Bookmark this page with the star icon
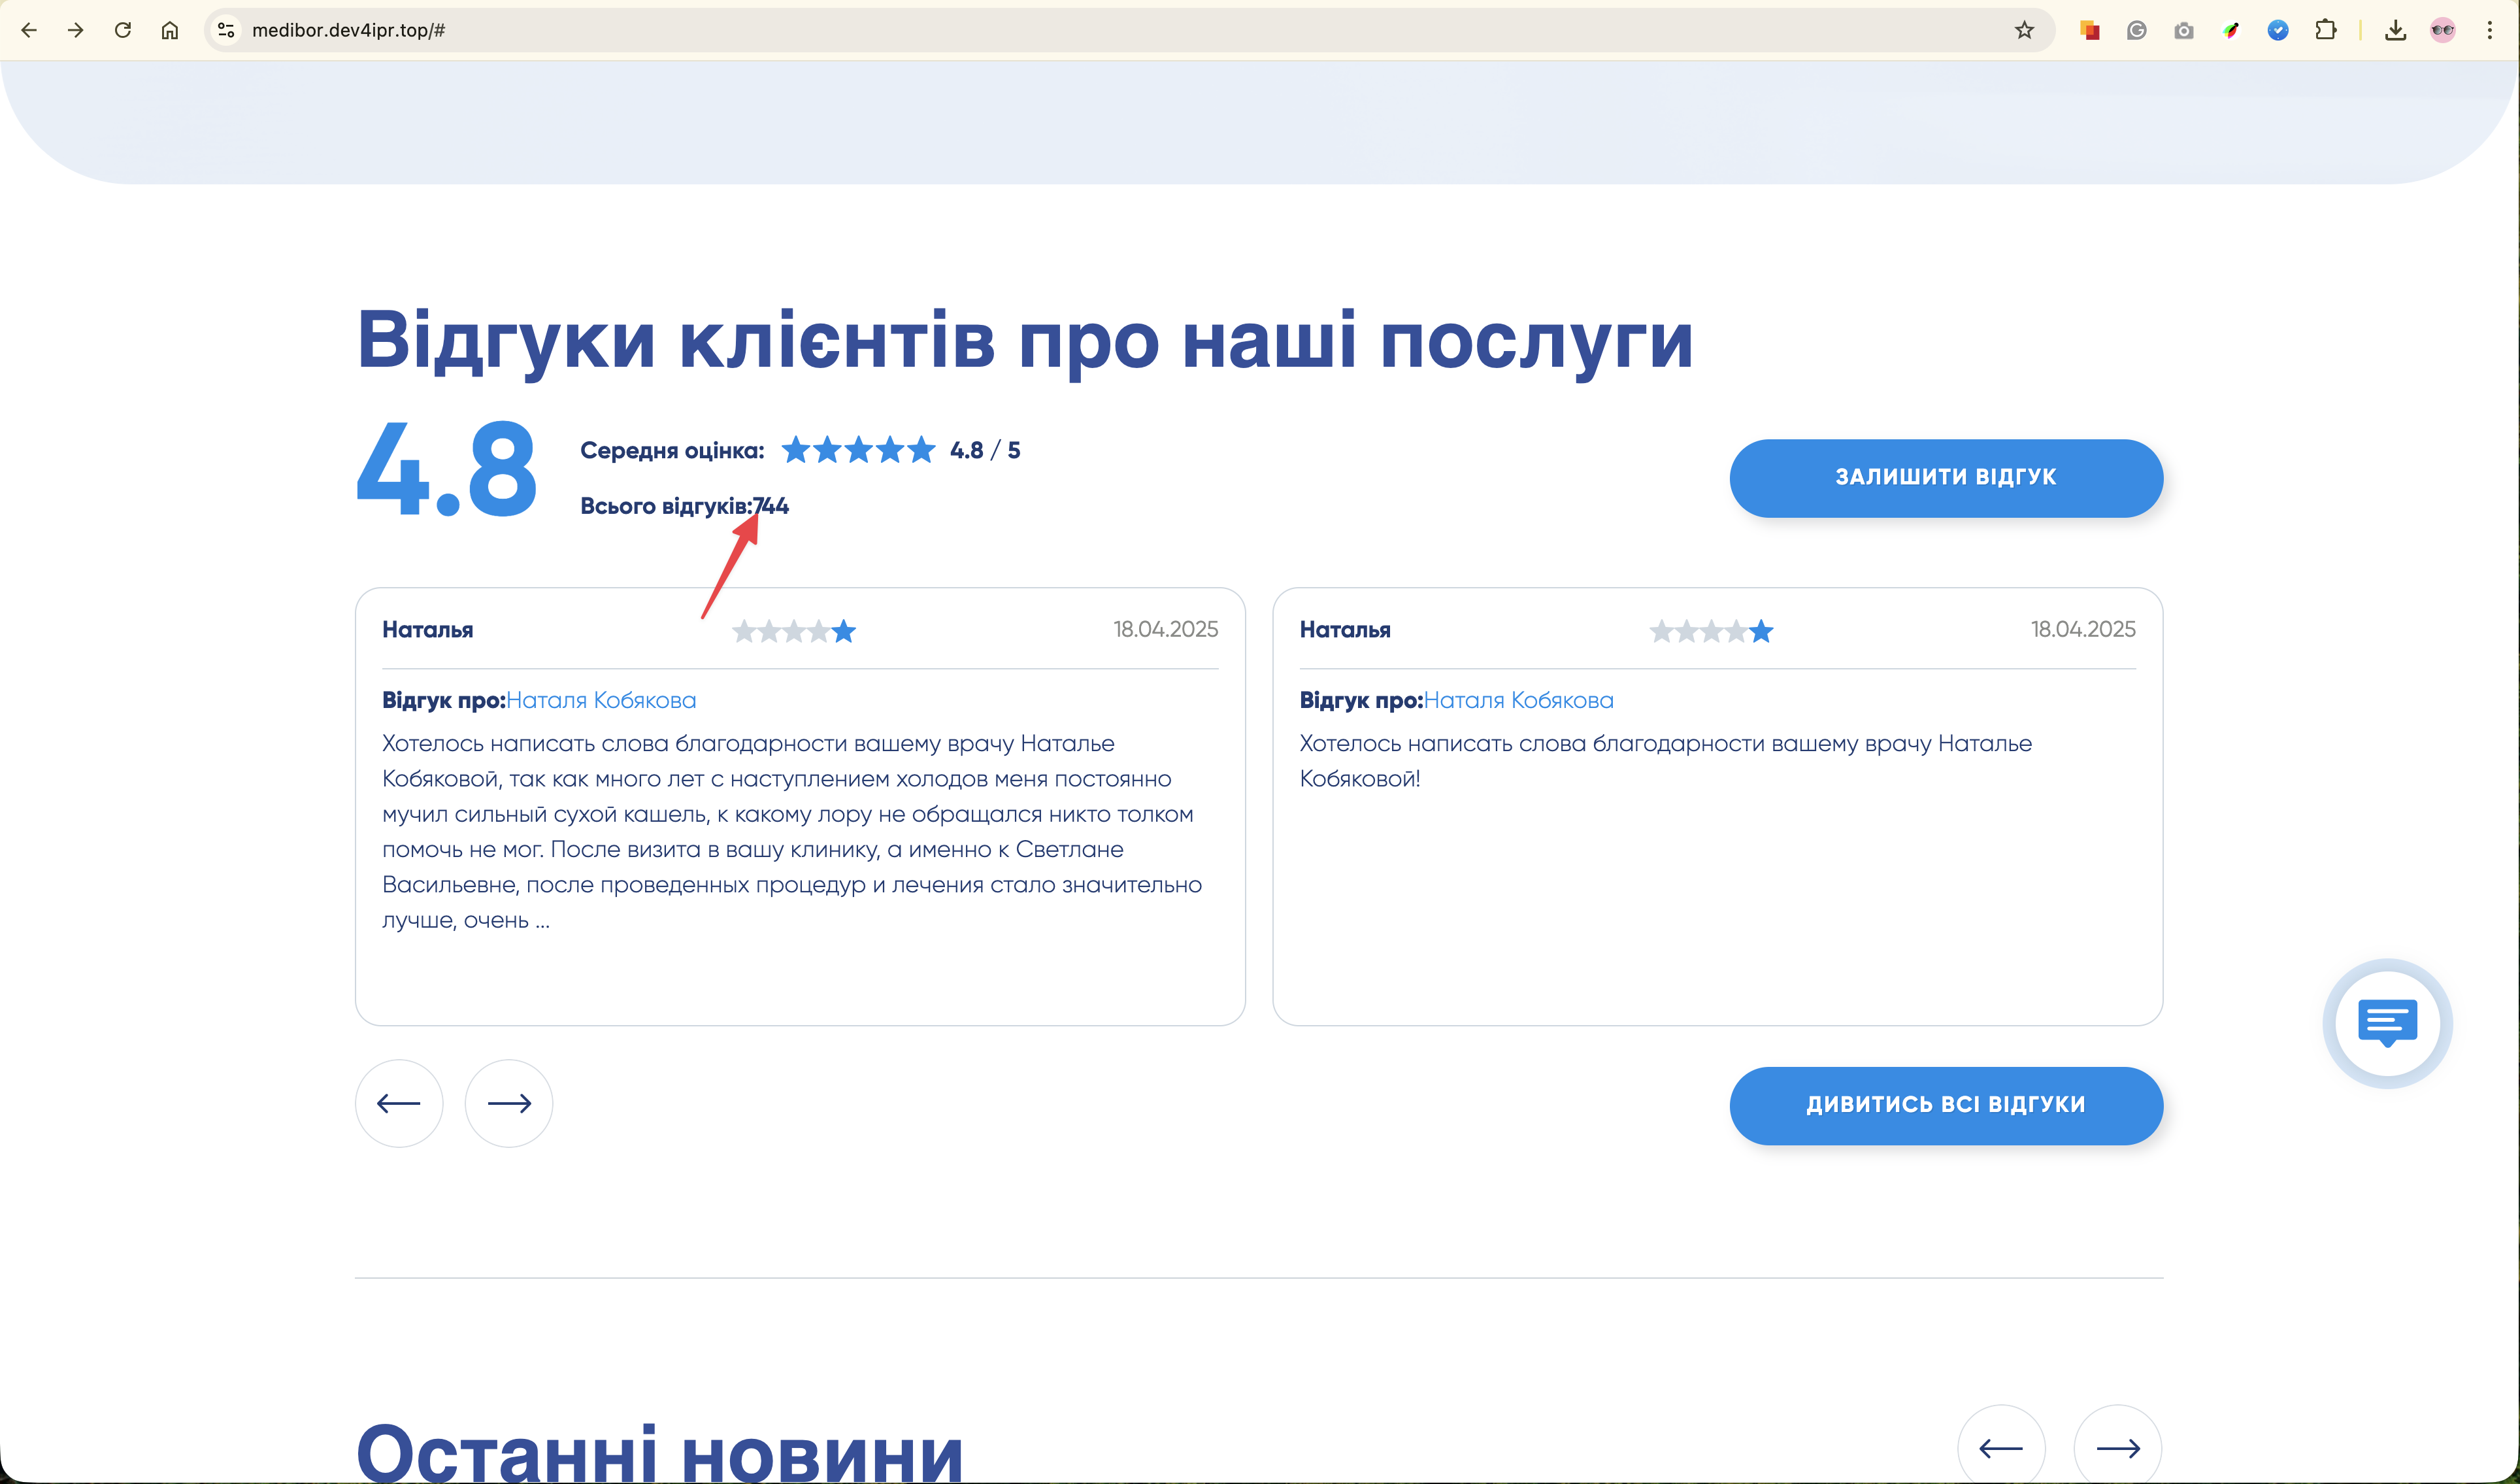2520x1484 pixels. tap(2024, 30)
